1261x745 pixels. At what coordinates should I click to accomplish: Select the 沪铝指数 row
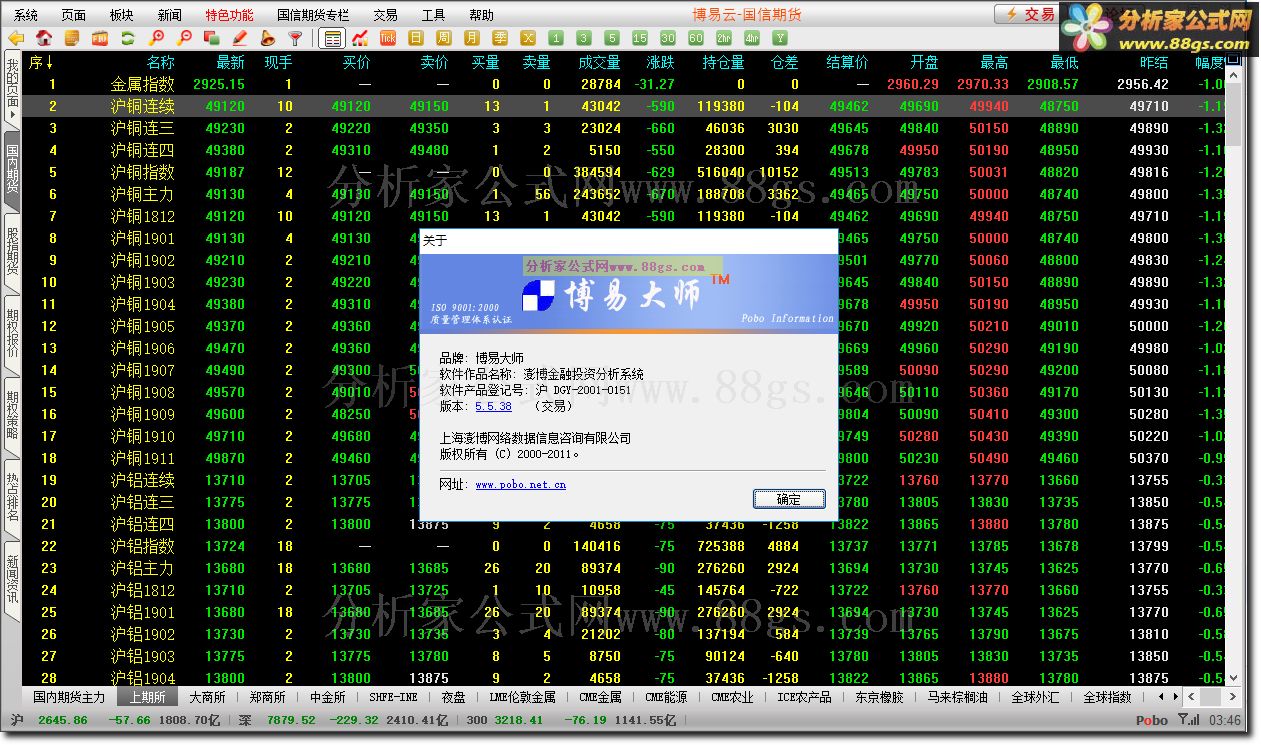(625, 546)
